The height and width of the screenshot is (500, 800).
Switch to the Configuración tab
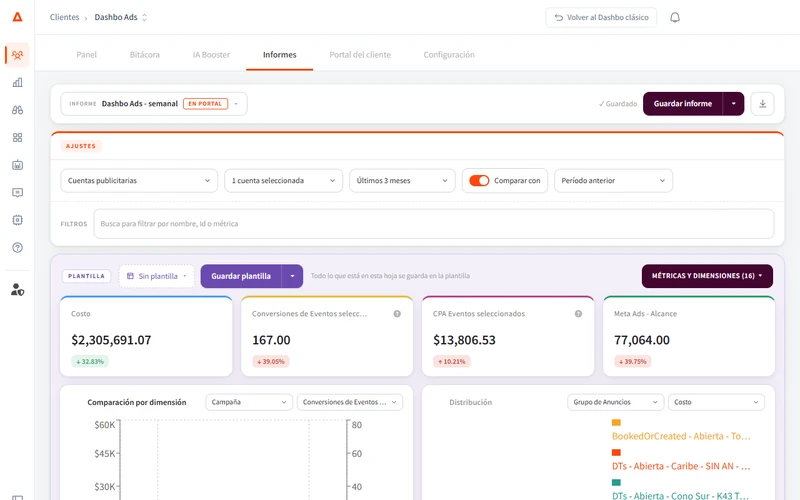tap(449, 55)
